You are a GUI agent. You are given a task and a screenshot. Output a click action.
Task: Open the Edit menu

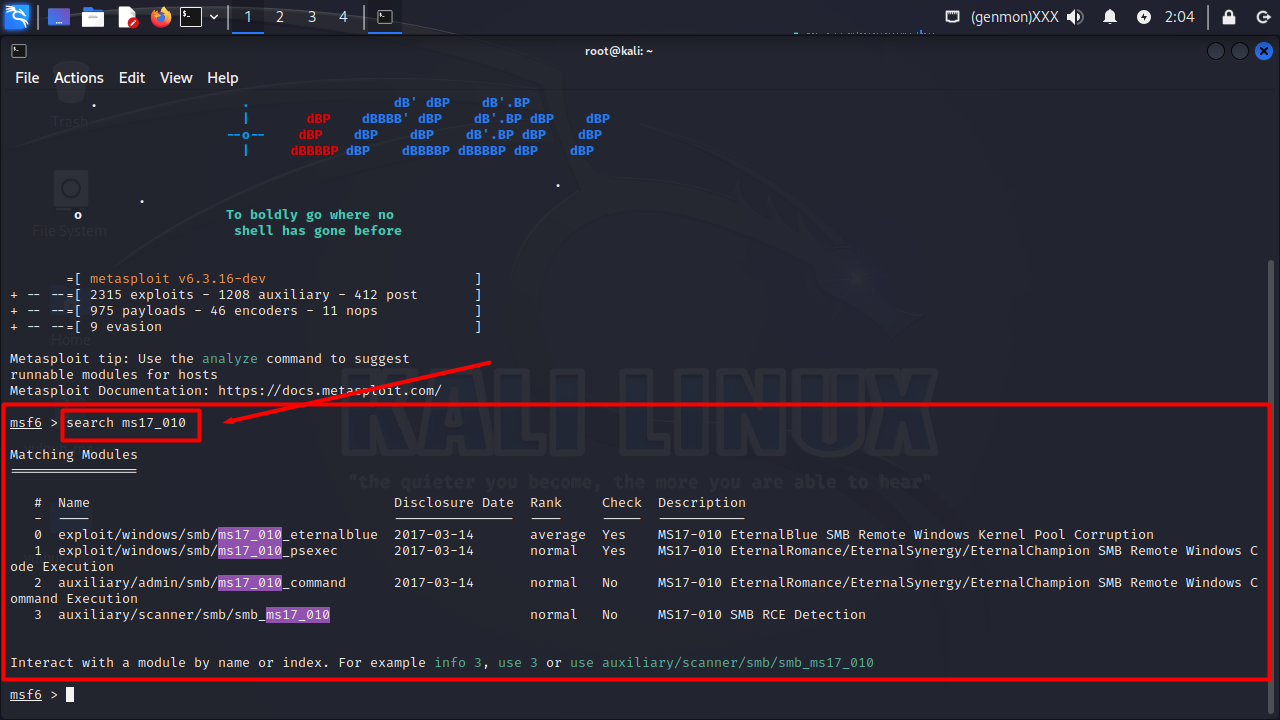[x=132, y=78]
